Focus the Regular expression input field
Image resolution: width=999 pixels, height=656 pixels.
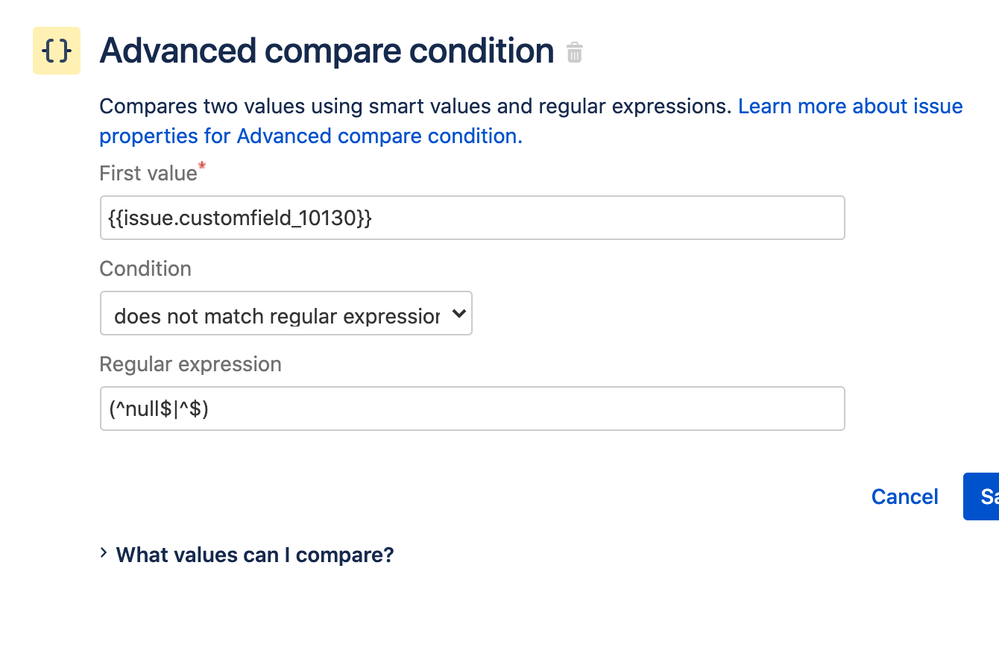472,408
